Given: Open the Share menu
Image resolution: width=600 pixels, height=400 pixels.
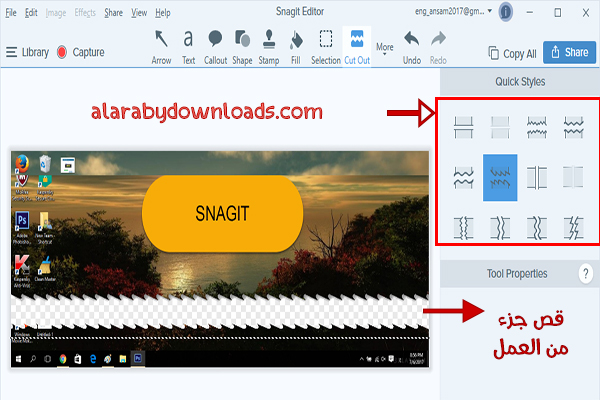Looking at the screenshot, I should [x=114, y=13].
